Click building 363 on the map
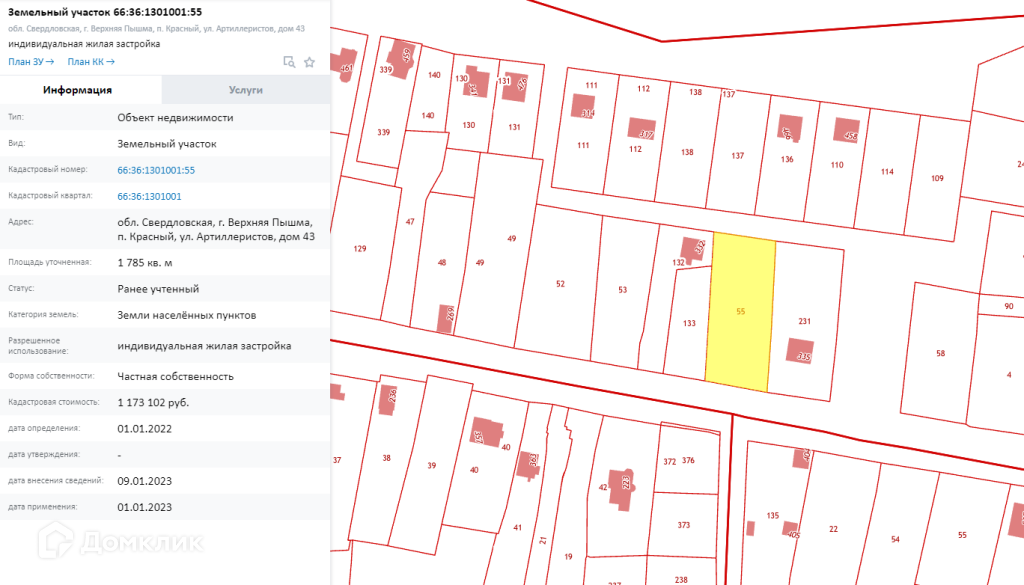The width and height of the screenshot is (1024, 585). point(529,466)
